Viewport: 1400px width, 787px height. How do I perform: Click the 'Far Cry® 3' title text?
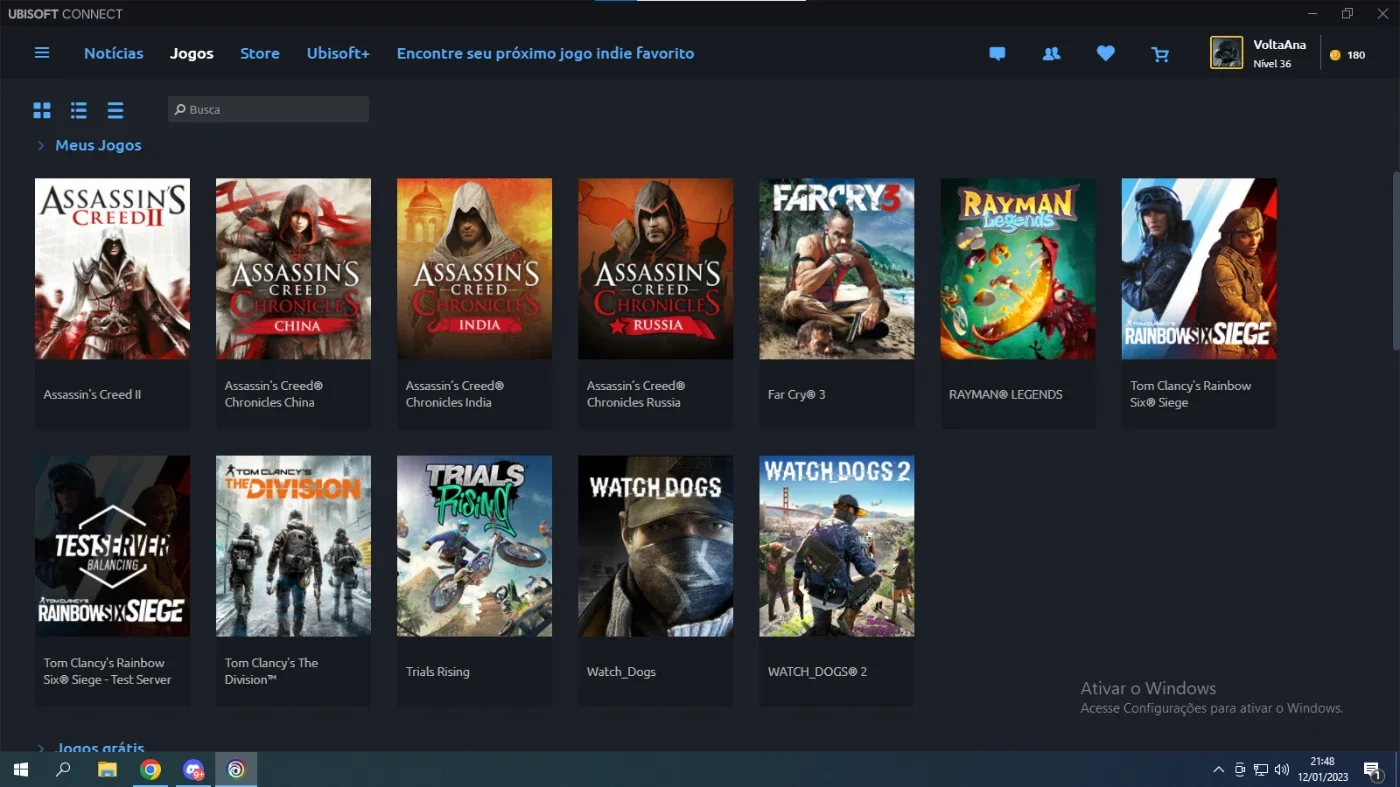797,394
